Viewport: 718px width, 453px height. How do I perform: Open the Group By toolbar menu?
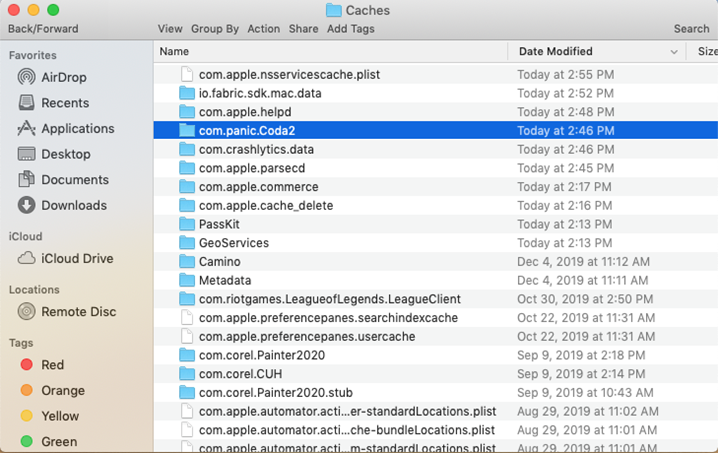click(x=215, y=29)
